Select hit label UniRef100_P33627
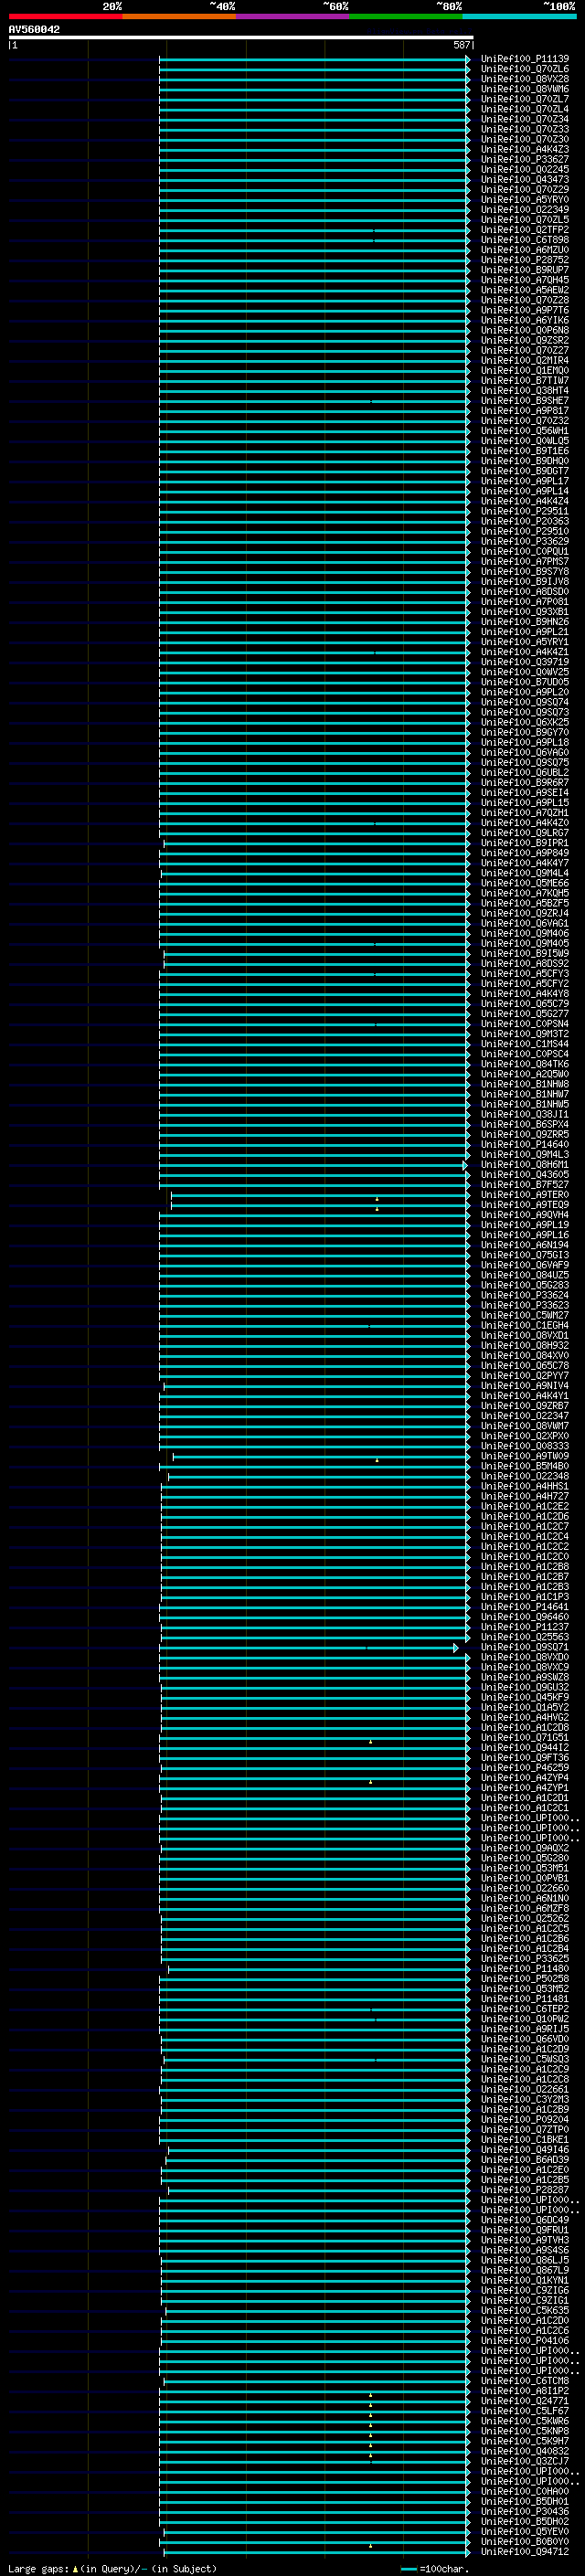Viewport: 585px width, 2576px height. 524,159
